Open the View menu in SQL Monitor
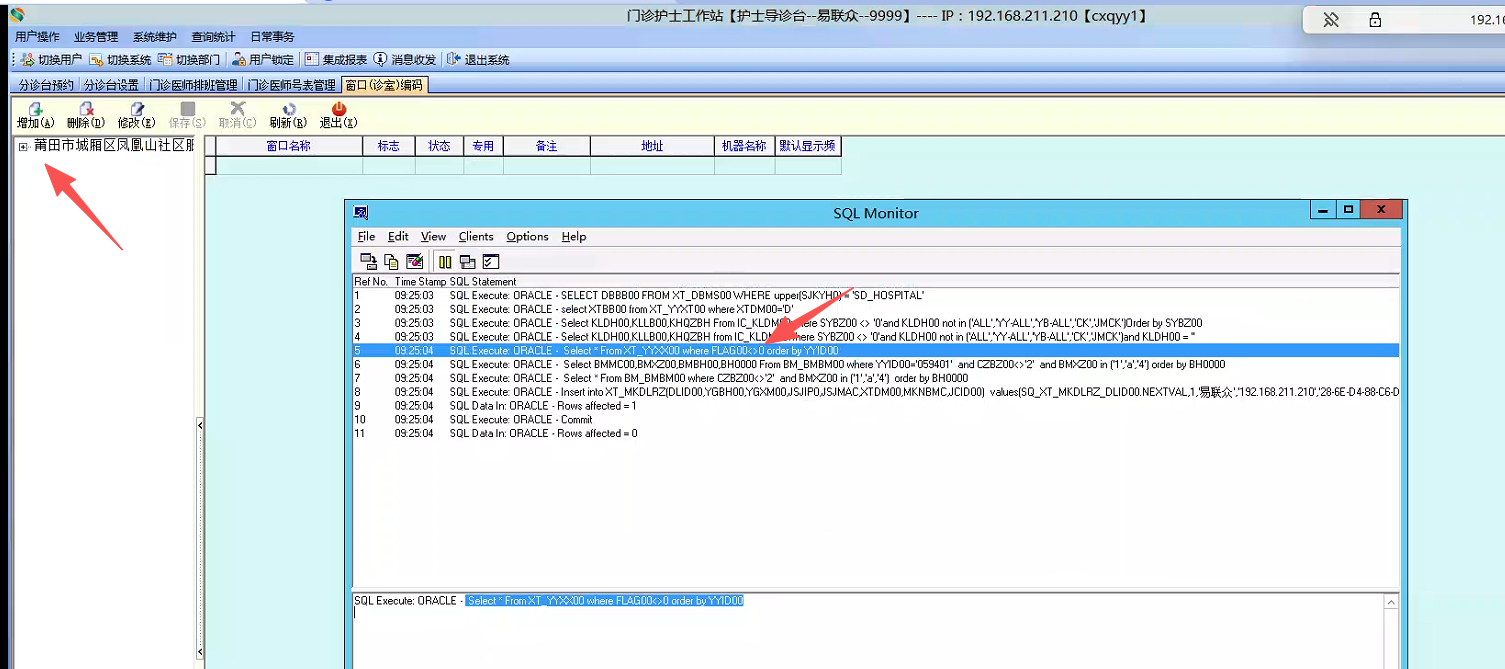This screenshot has width=1505, height=669. (x=433, y=237)
